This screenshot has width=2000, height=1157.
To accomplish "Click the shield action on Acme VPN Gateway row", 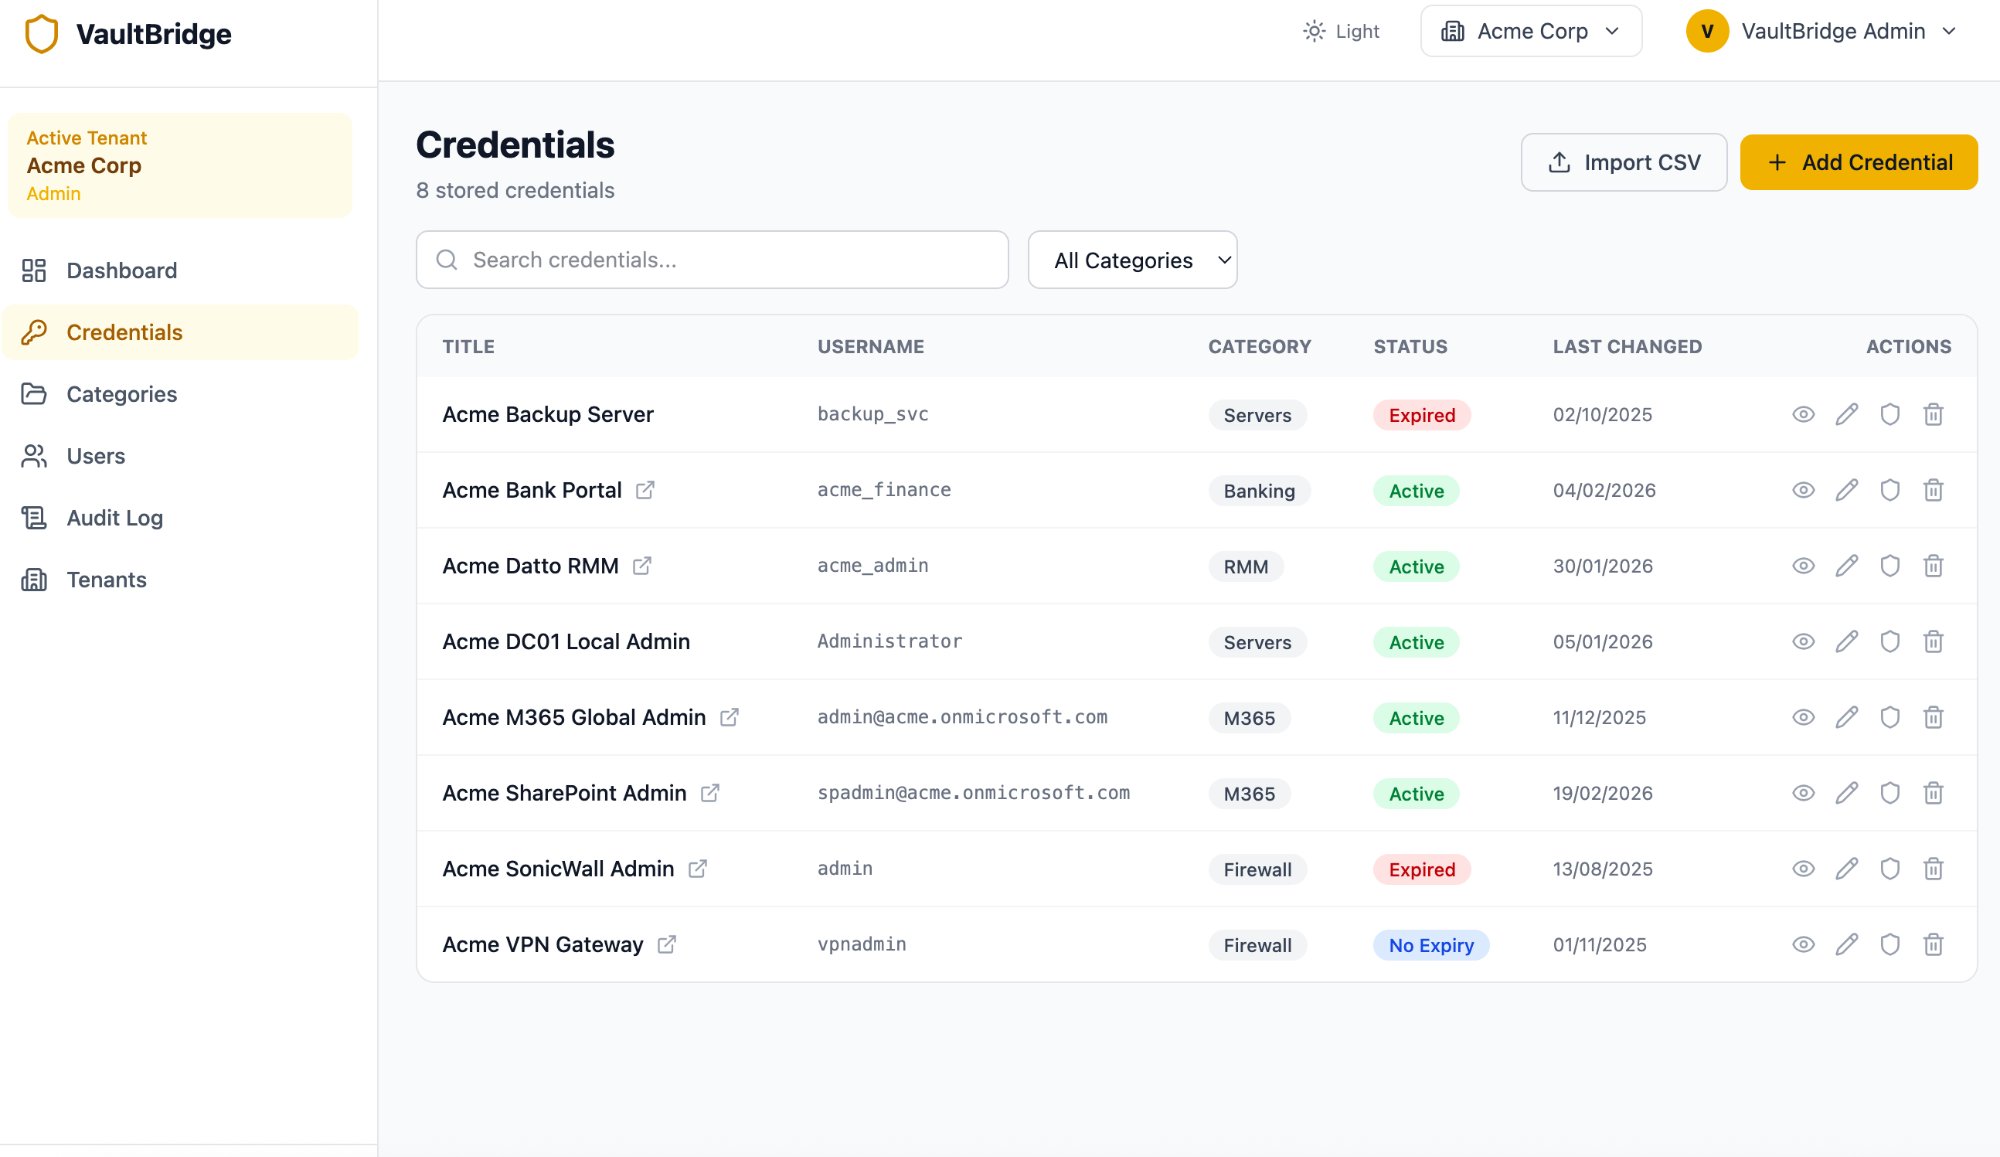I will (1890, 944).
